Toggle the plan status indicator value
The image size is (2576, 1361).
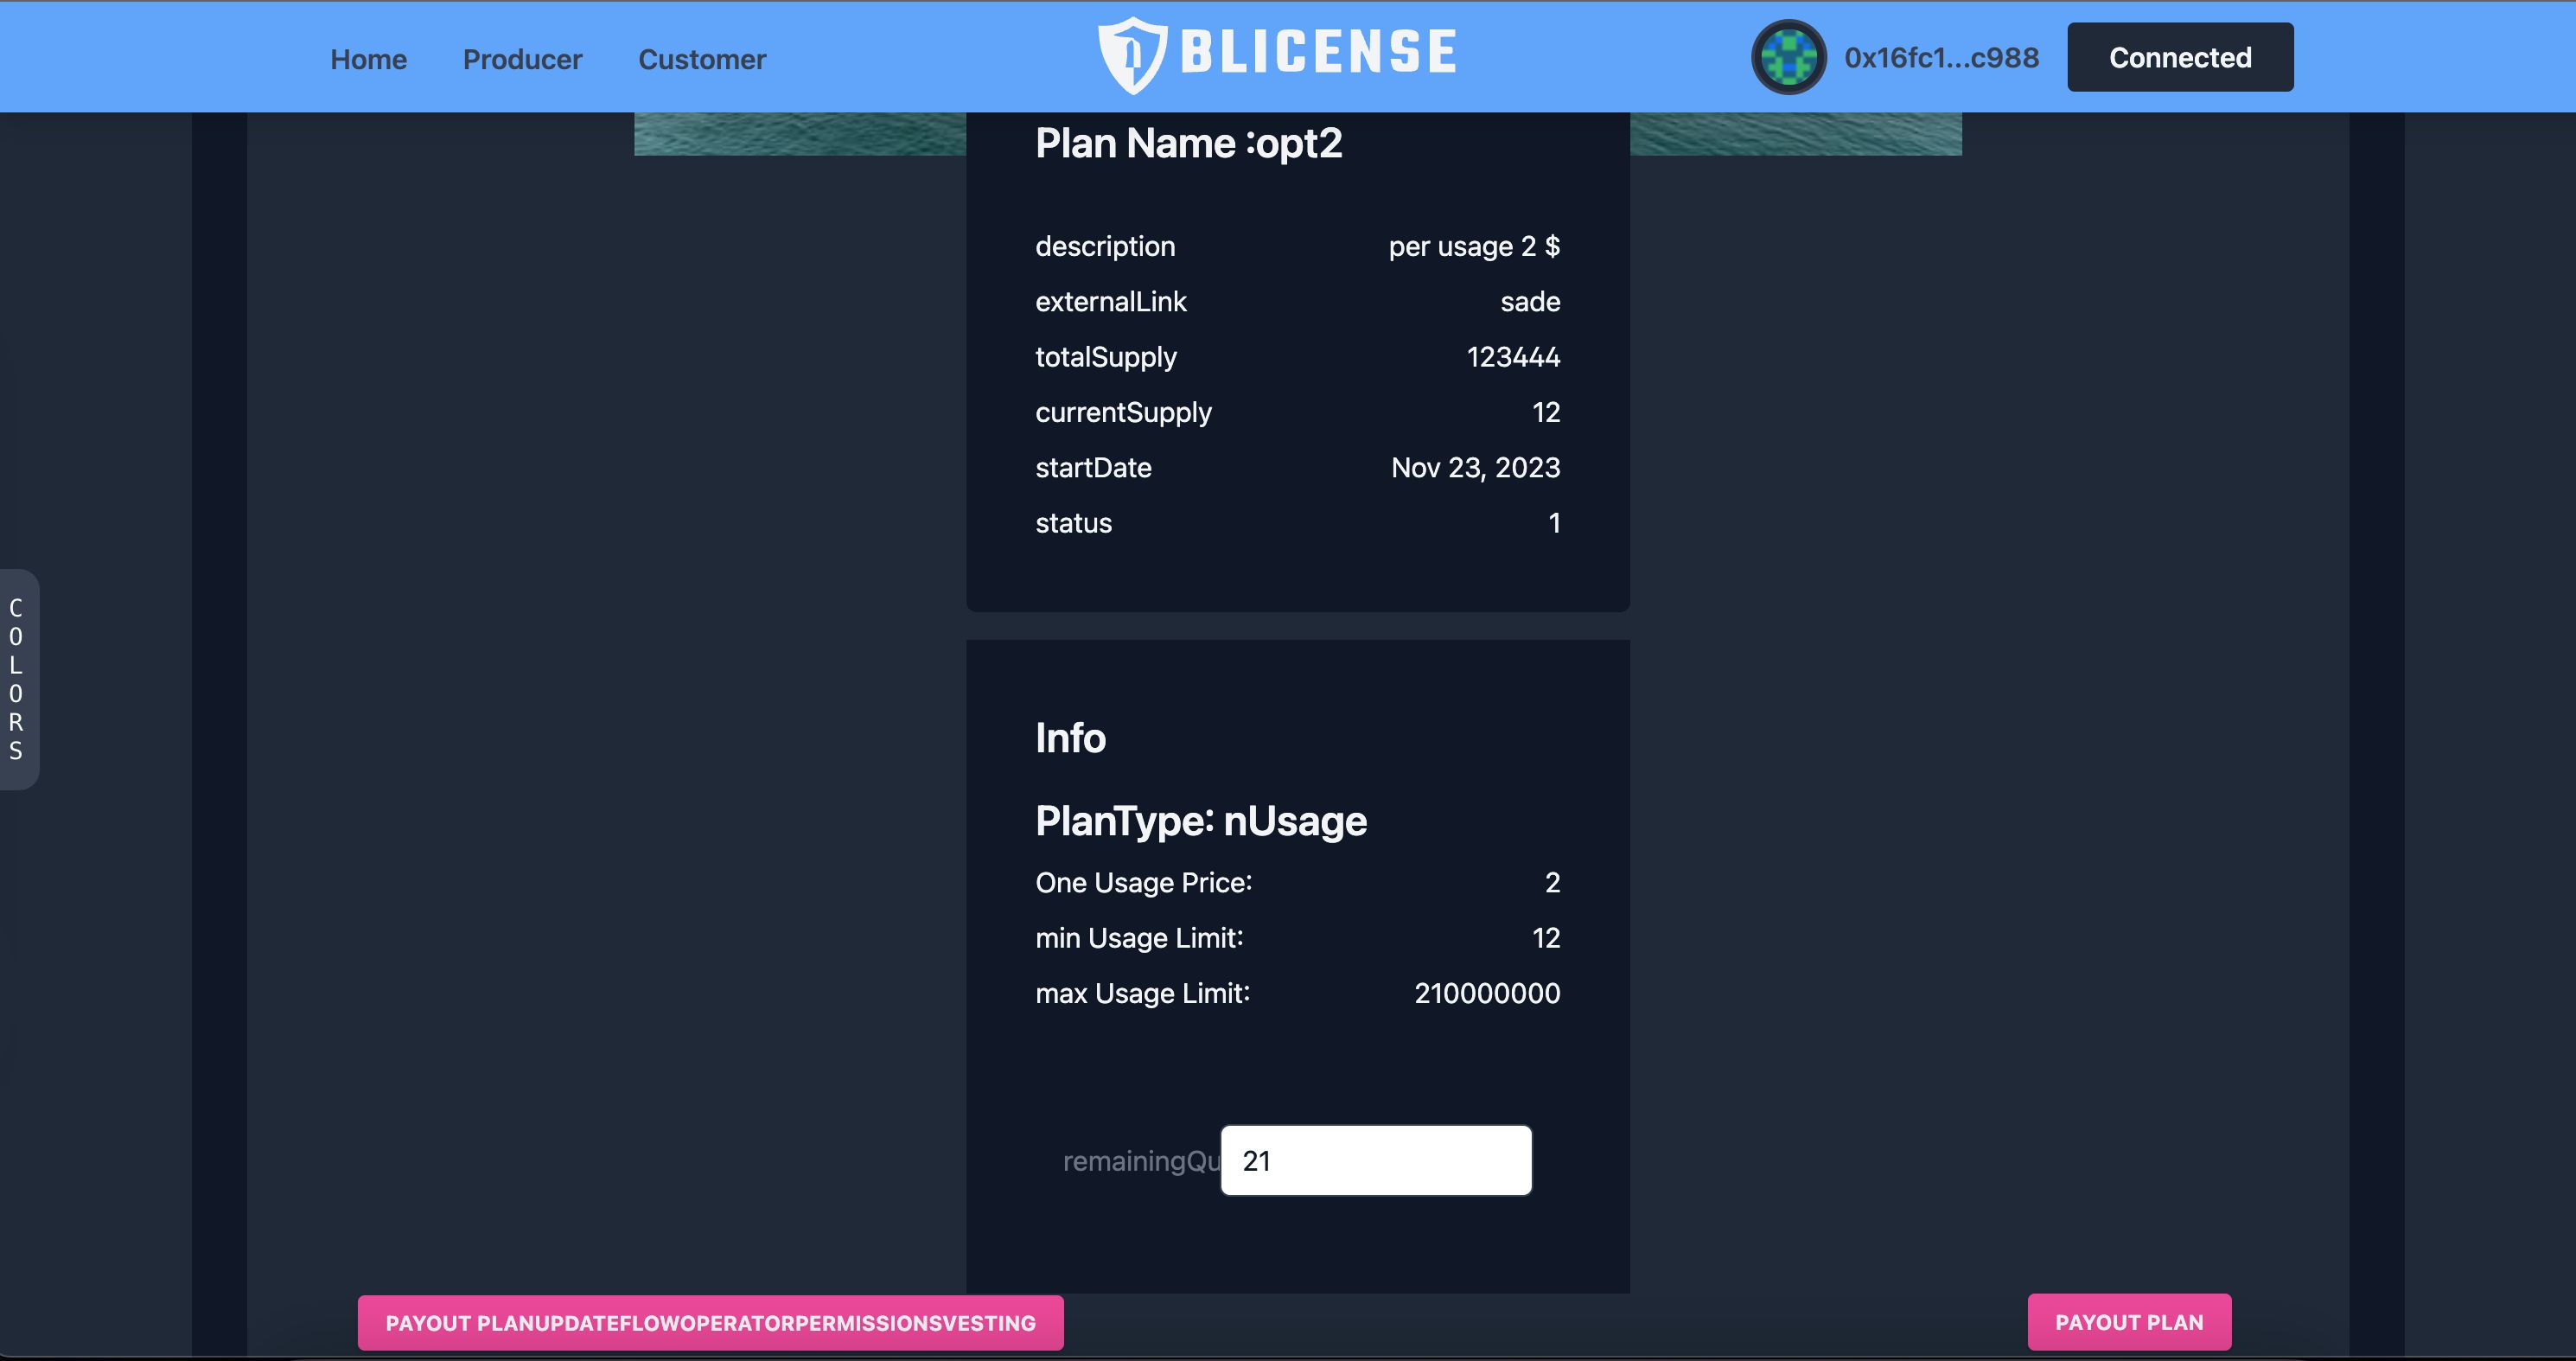[1552, 523]
